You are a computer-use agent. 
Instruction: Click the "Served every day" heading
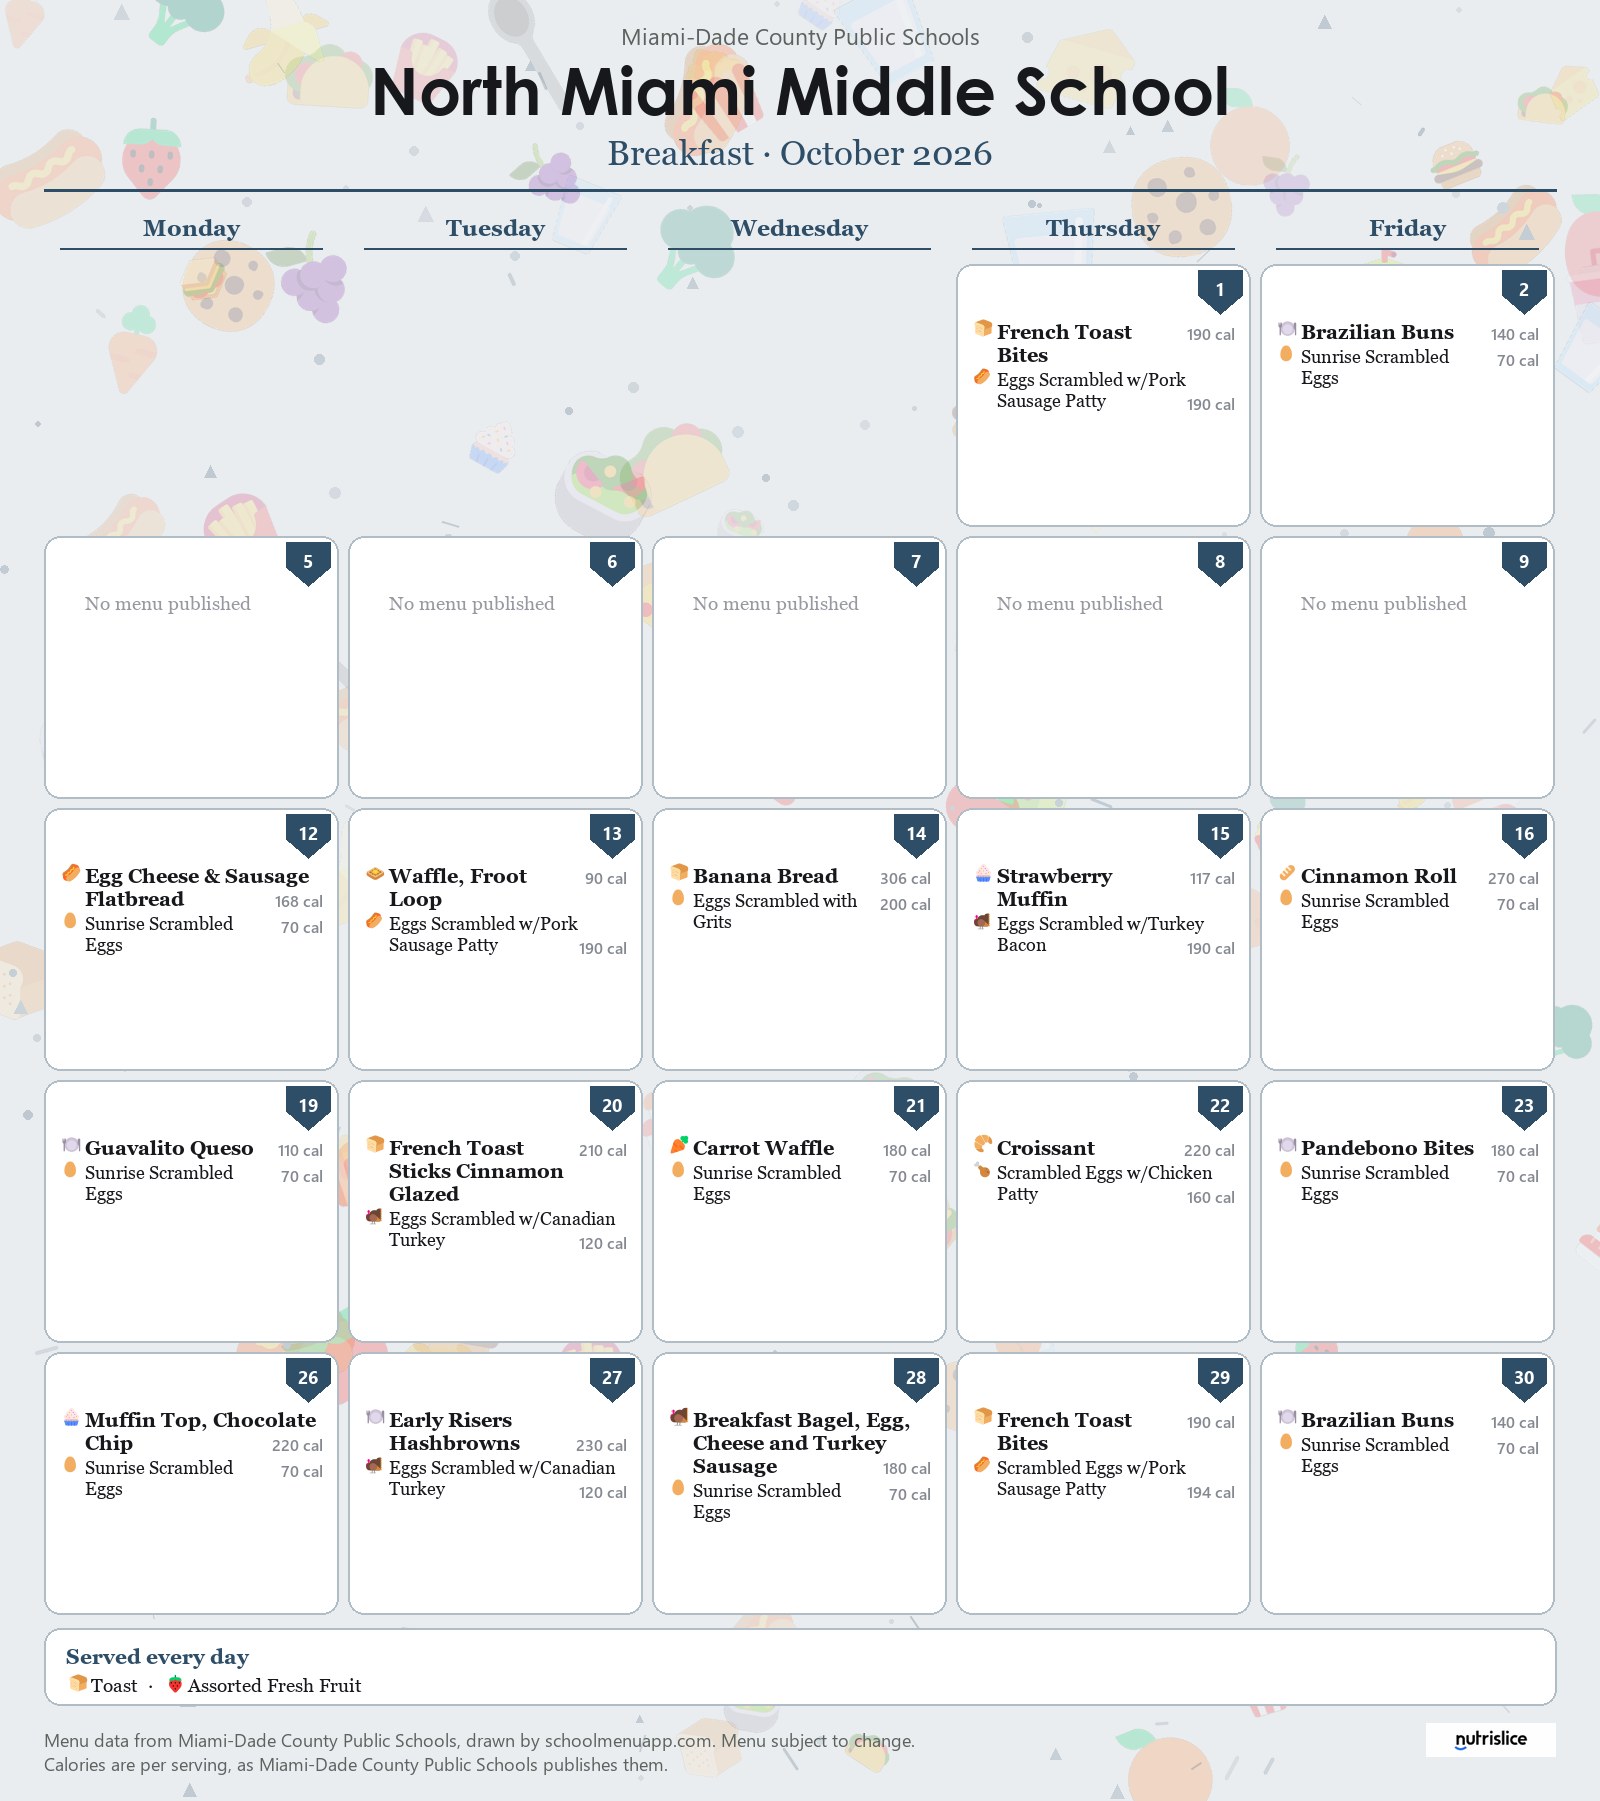[x=157, y=1656]
